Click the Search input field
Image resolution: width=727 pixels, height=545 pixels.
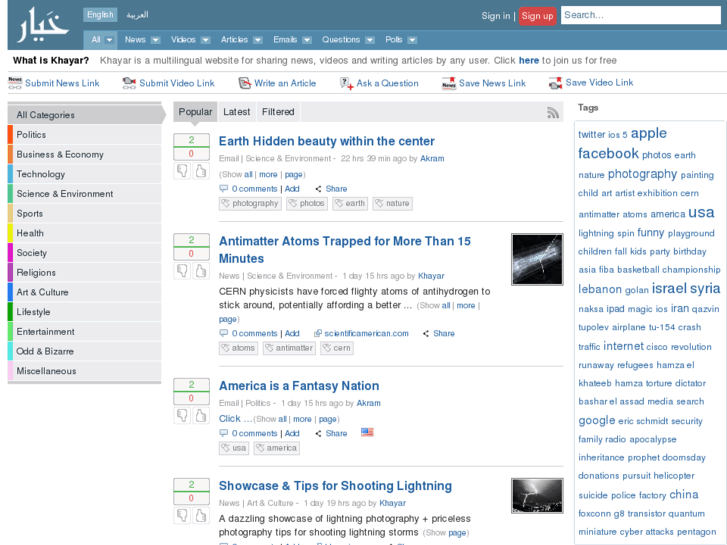[x=641, y=15]
